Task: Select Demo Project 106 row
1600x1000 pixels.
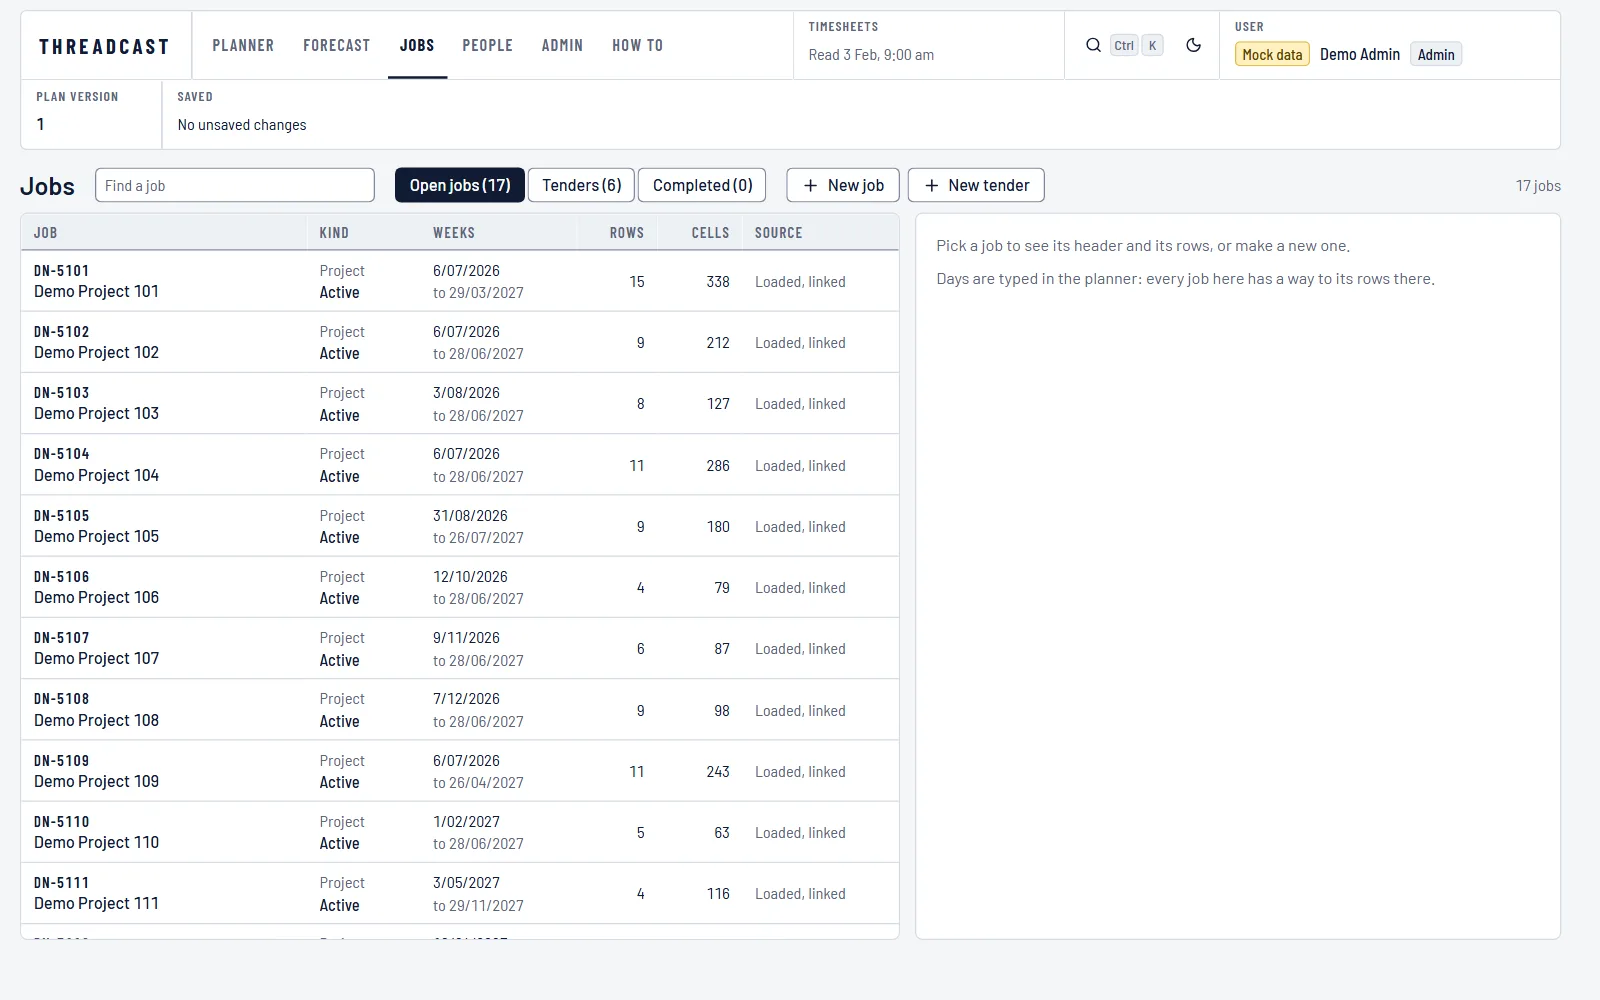Action: click(460, 587)
